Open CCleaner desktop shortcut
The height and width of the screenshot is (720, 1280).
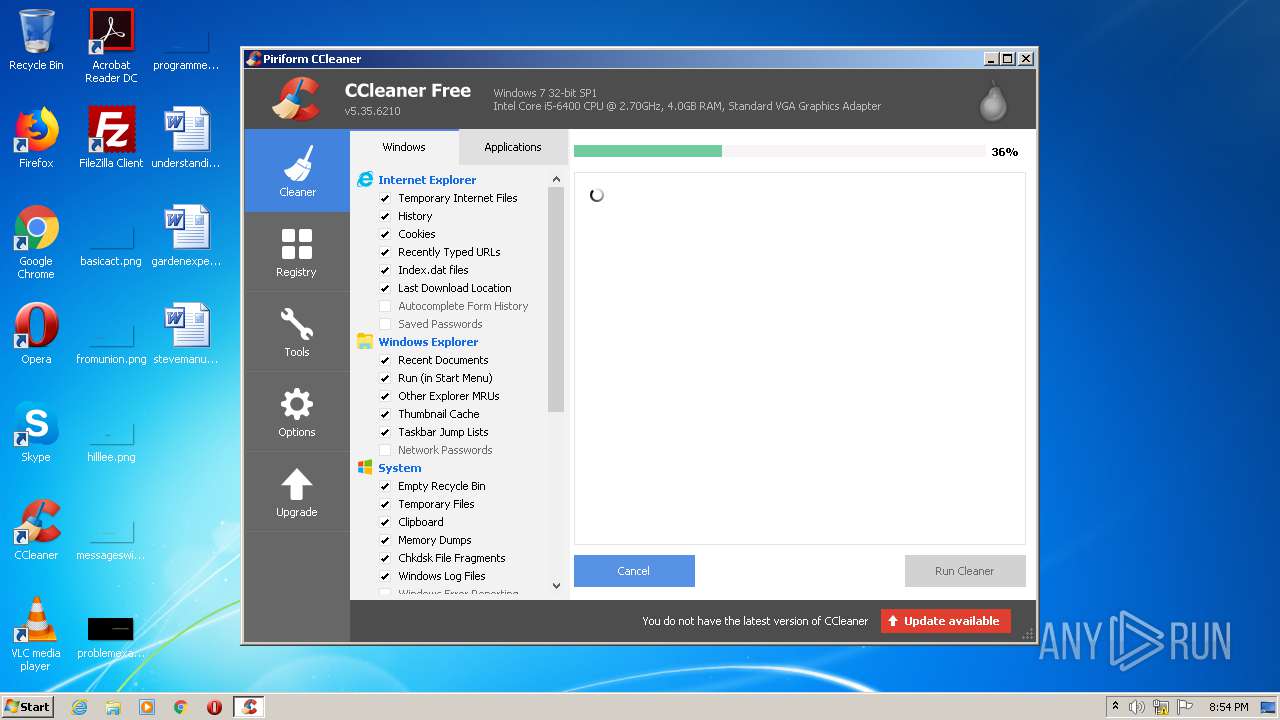click(x=36, y=530)
